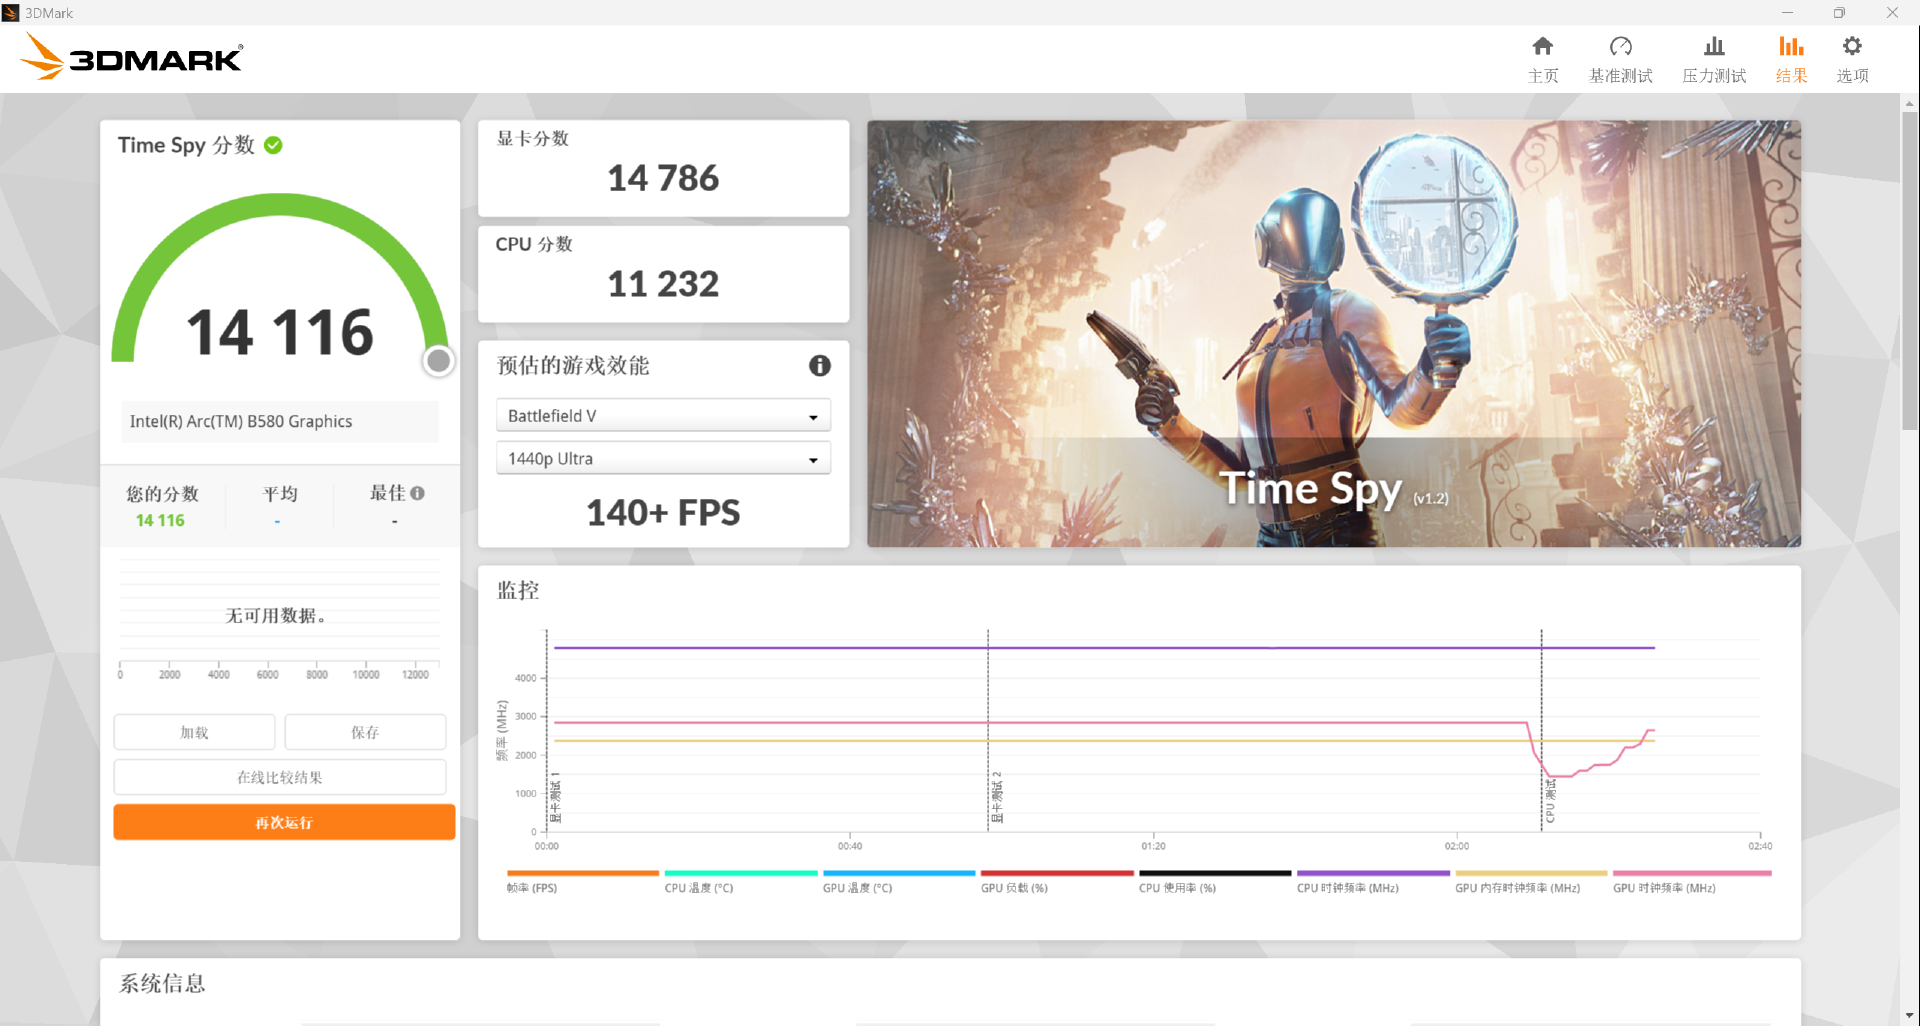Click the CPU 测试 marker in the chart
This screenshot has height=1026, width=1920.
point(1550,801)
